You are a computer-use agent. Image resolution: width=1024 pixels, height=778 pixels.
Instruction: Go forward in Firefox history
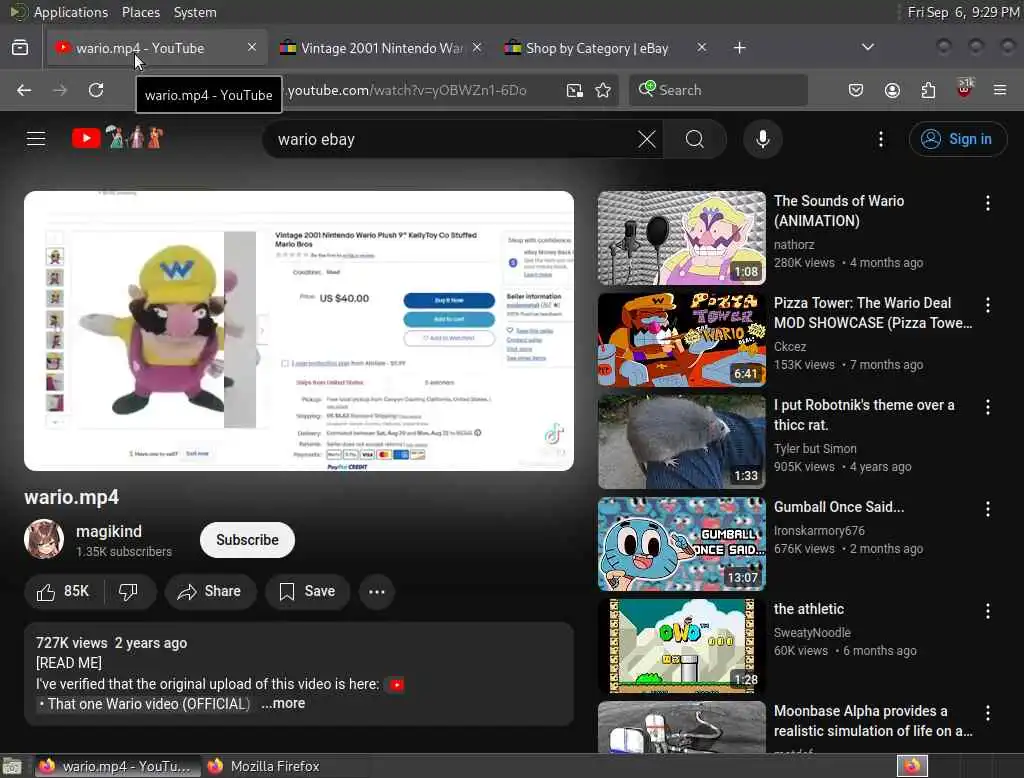pos(60,90)
